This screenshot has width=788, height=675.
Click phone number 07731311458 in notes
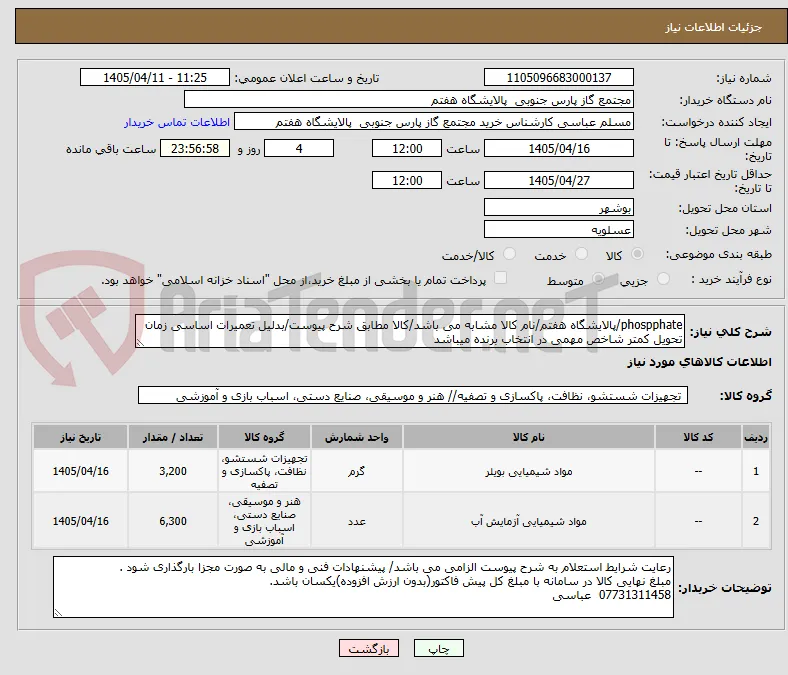tap(635, 595)
